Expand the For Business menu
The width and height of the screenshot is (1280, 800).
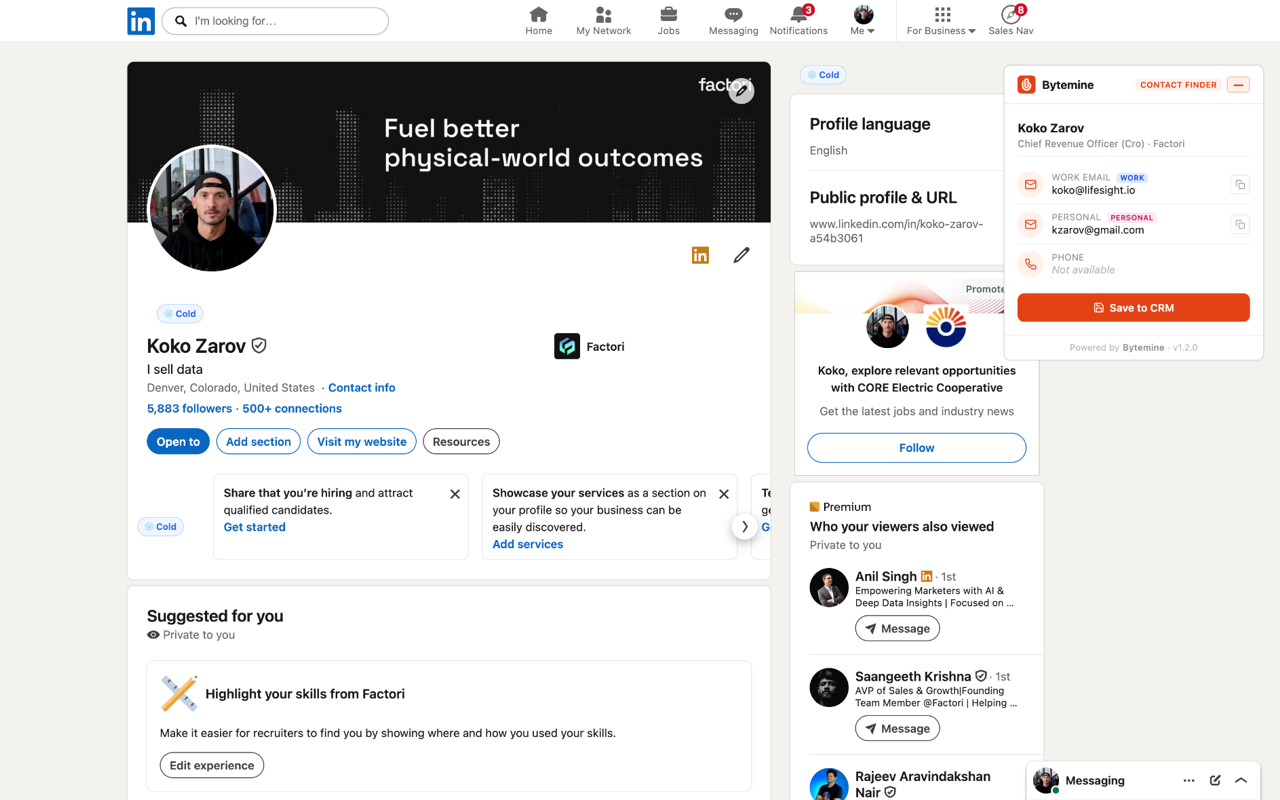click(941, 21)
